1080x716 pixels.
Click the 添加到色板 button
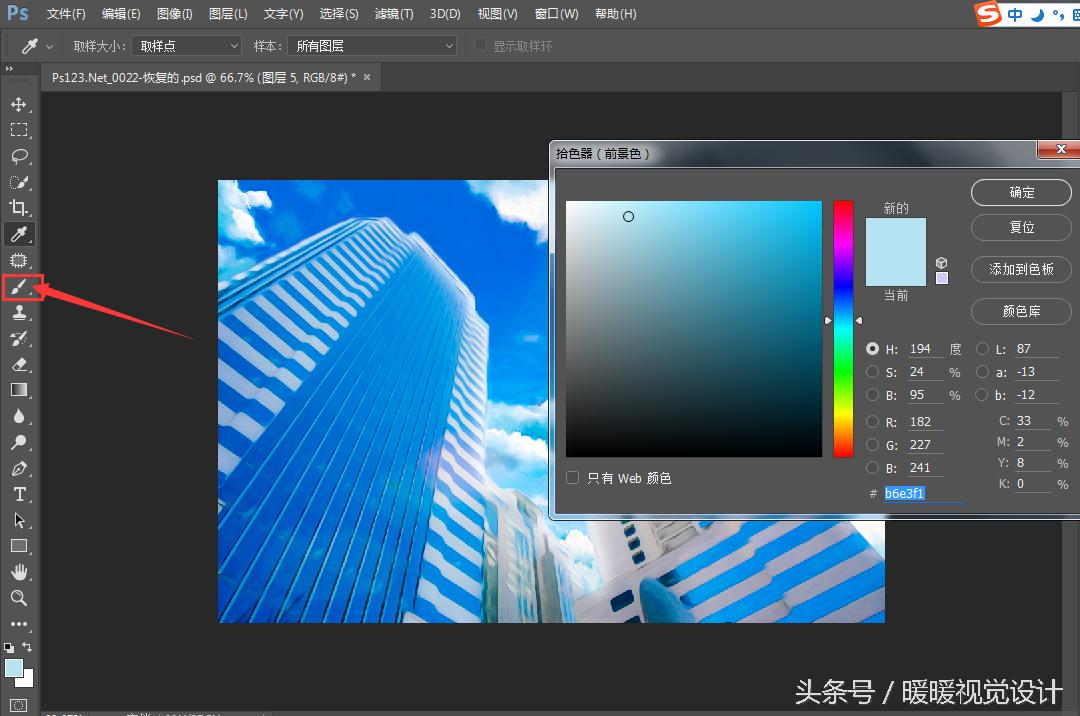pyautogui.click(x=1021, y=269)
